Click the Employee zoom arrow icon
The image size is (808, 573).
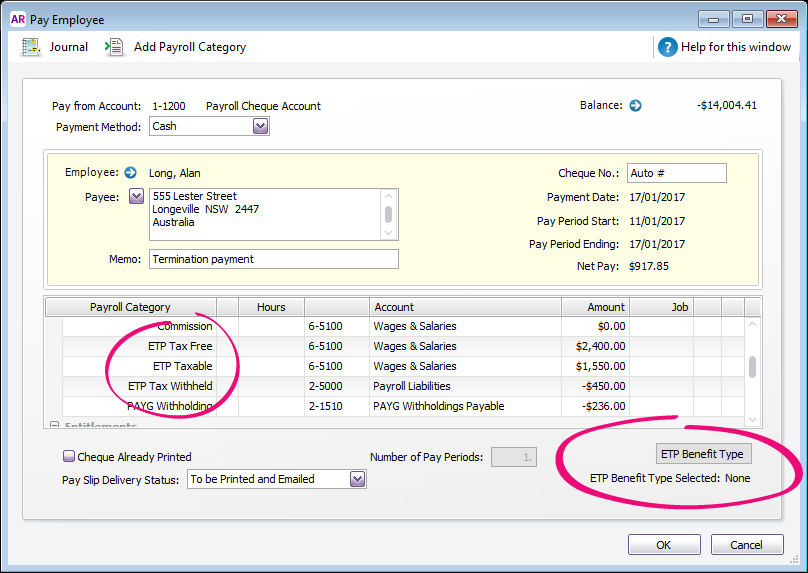(x=130, y=173)
